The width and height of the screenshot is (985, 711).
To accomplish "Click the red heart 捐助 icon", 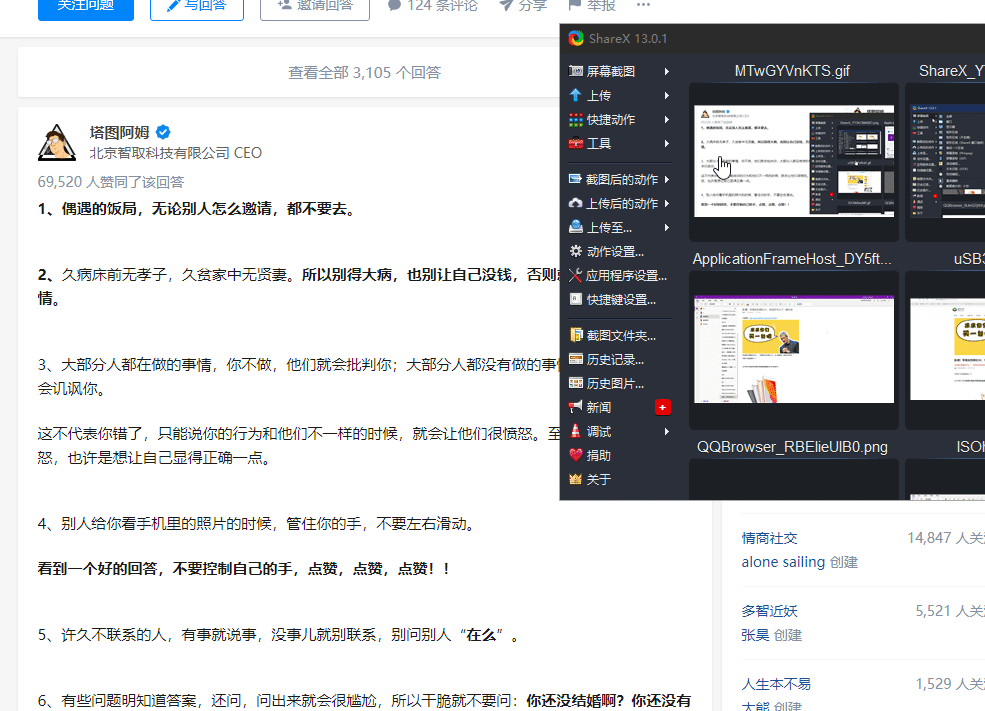I will (x=575, y=456).
